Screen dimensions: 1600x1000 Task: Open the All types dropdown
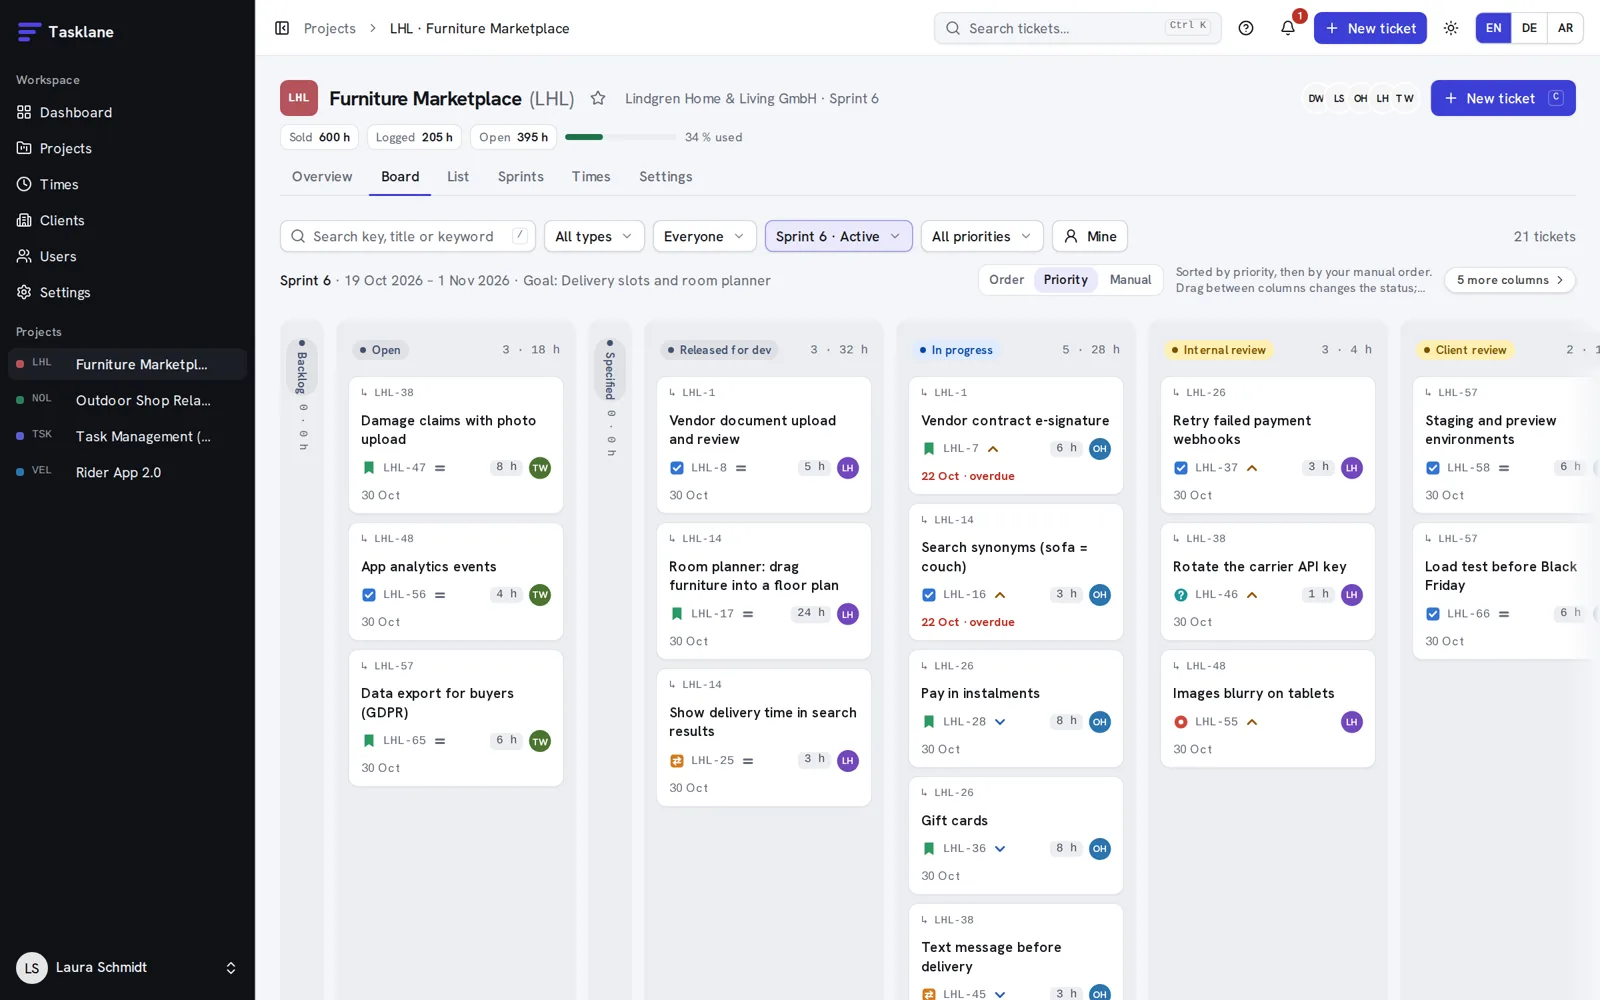click(x=594, y=236)
